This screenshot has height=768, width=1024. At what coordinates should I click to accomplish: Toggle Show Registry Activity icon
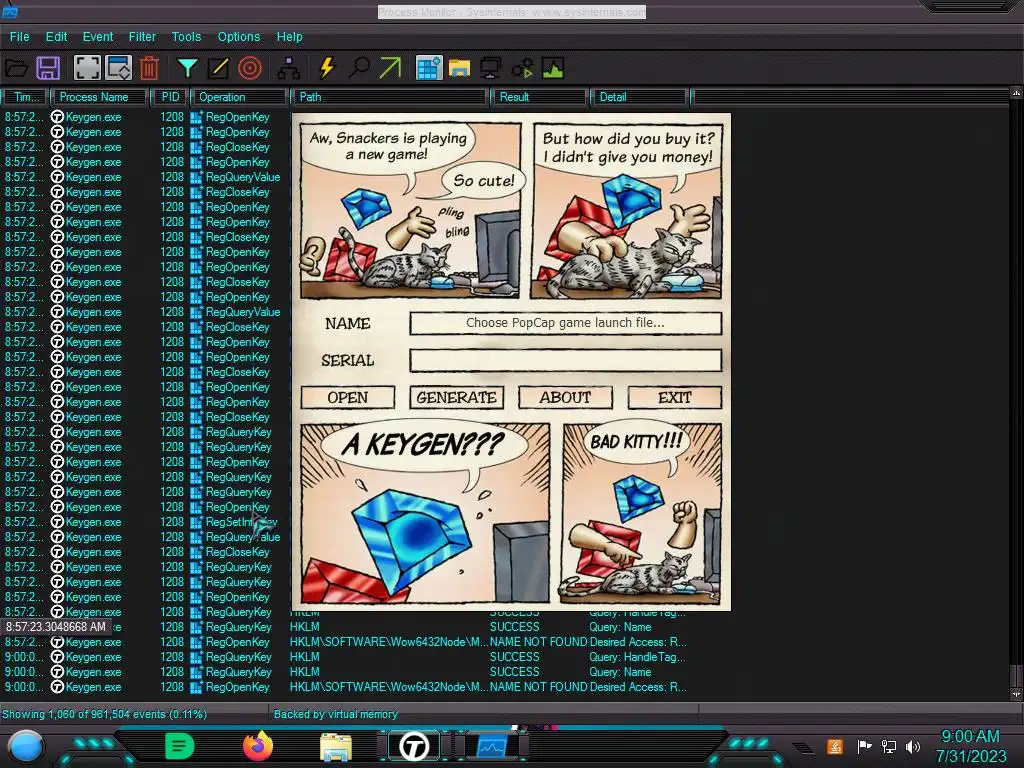click(x=429, y=68)
